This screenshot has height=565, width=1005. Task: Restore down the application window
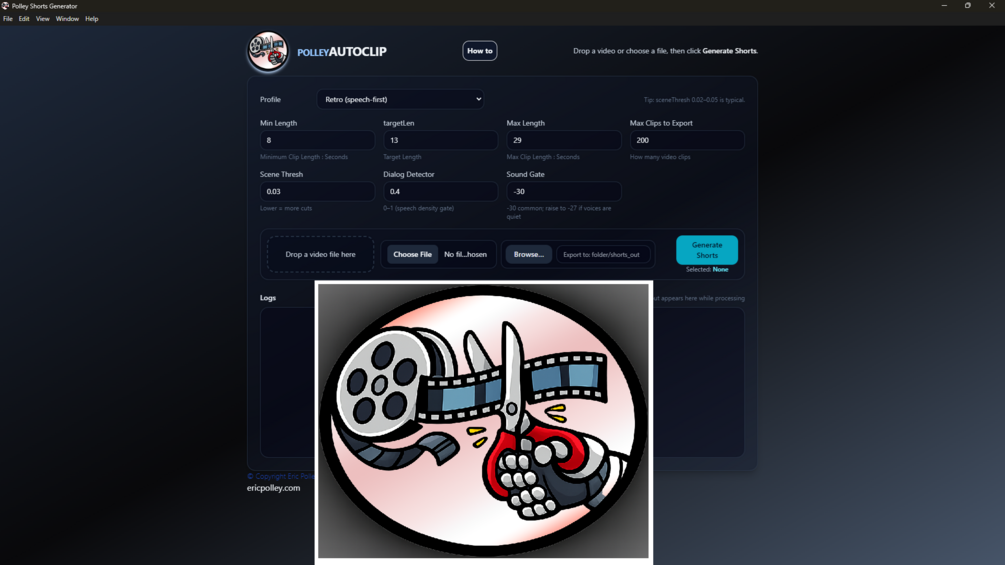click(968, 5)
